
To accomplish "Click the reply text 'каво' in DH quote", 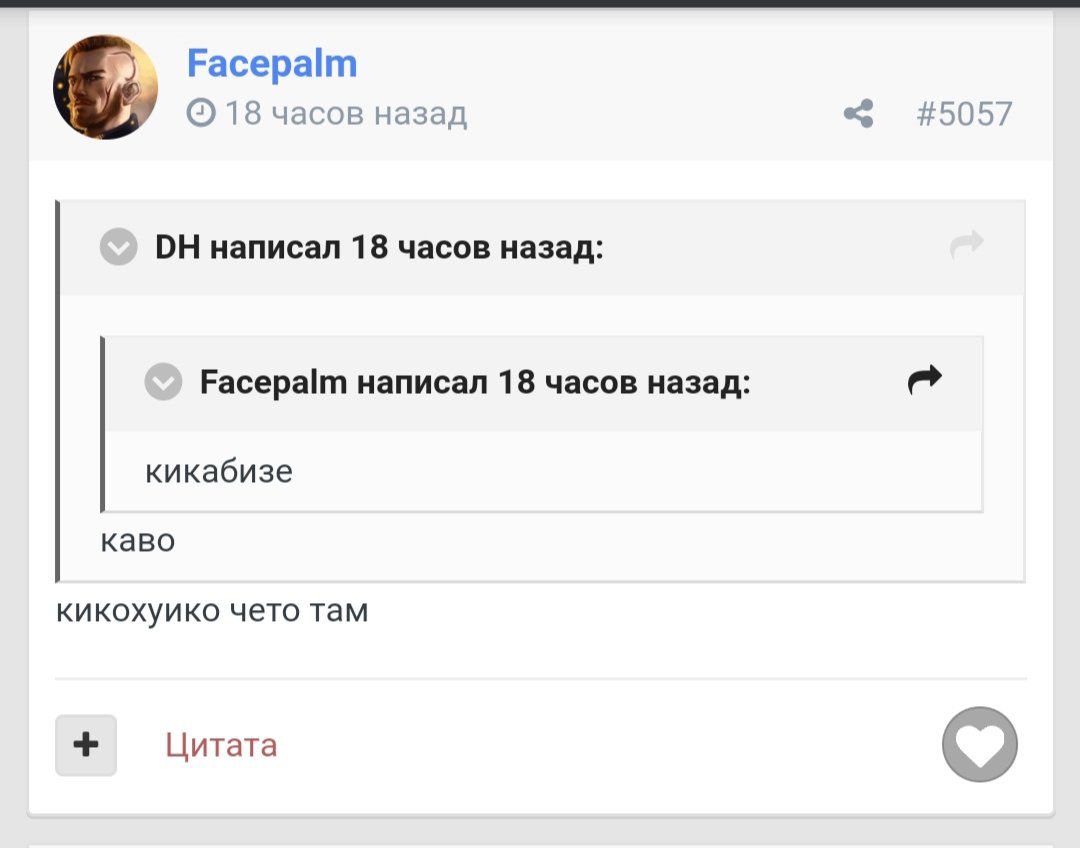I will tap(138, 541).
